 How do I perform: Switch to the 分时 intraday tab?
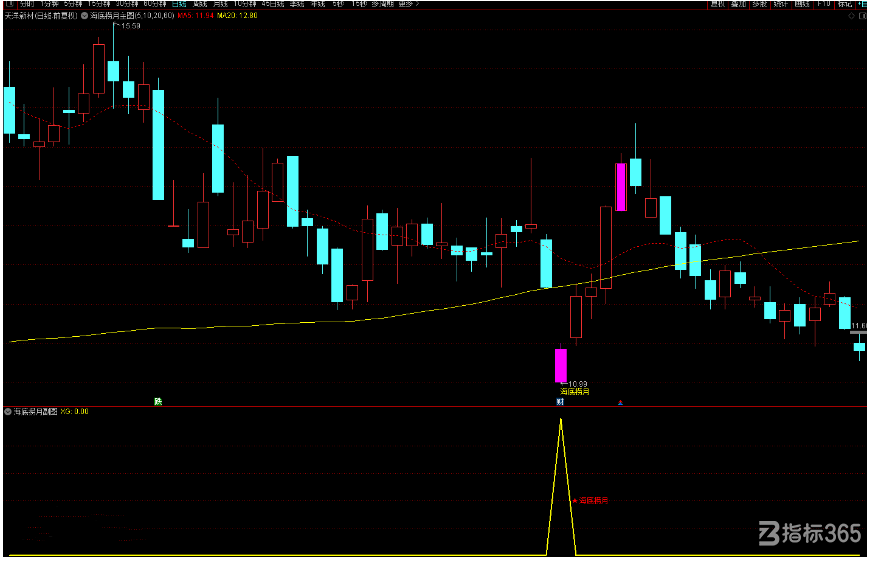pos(28,4)
